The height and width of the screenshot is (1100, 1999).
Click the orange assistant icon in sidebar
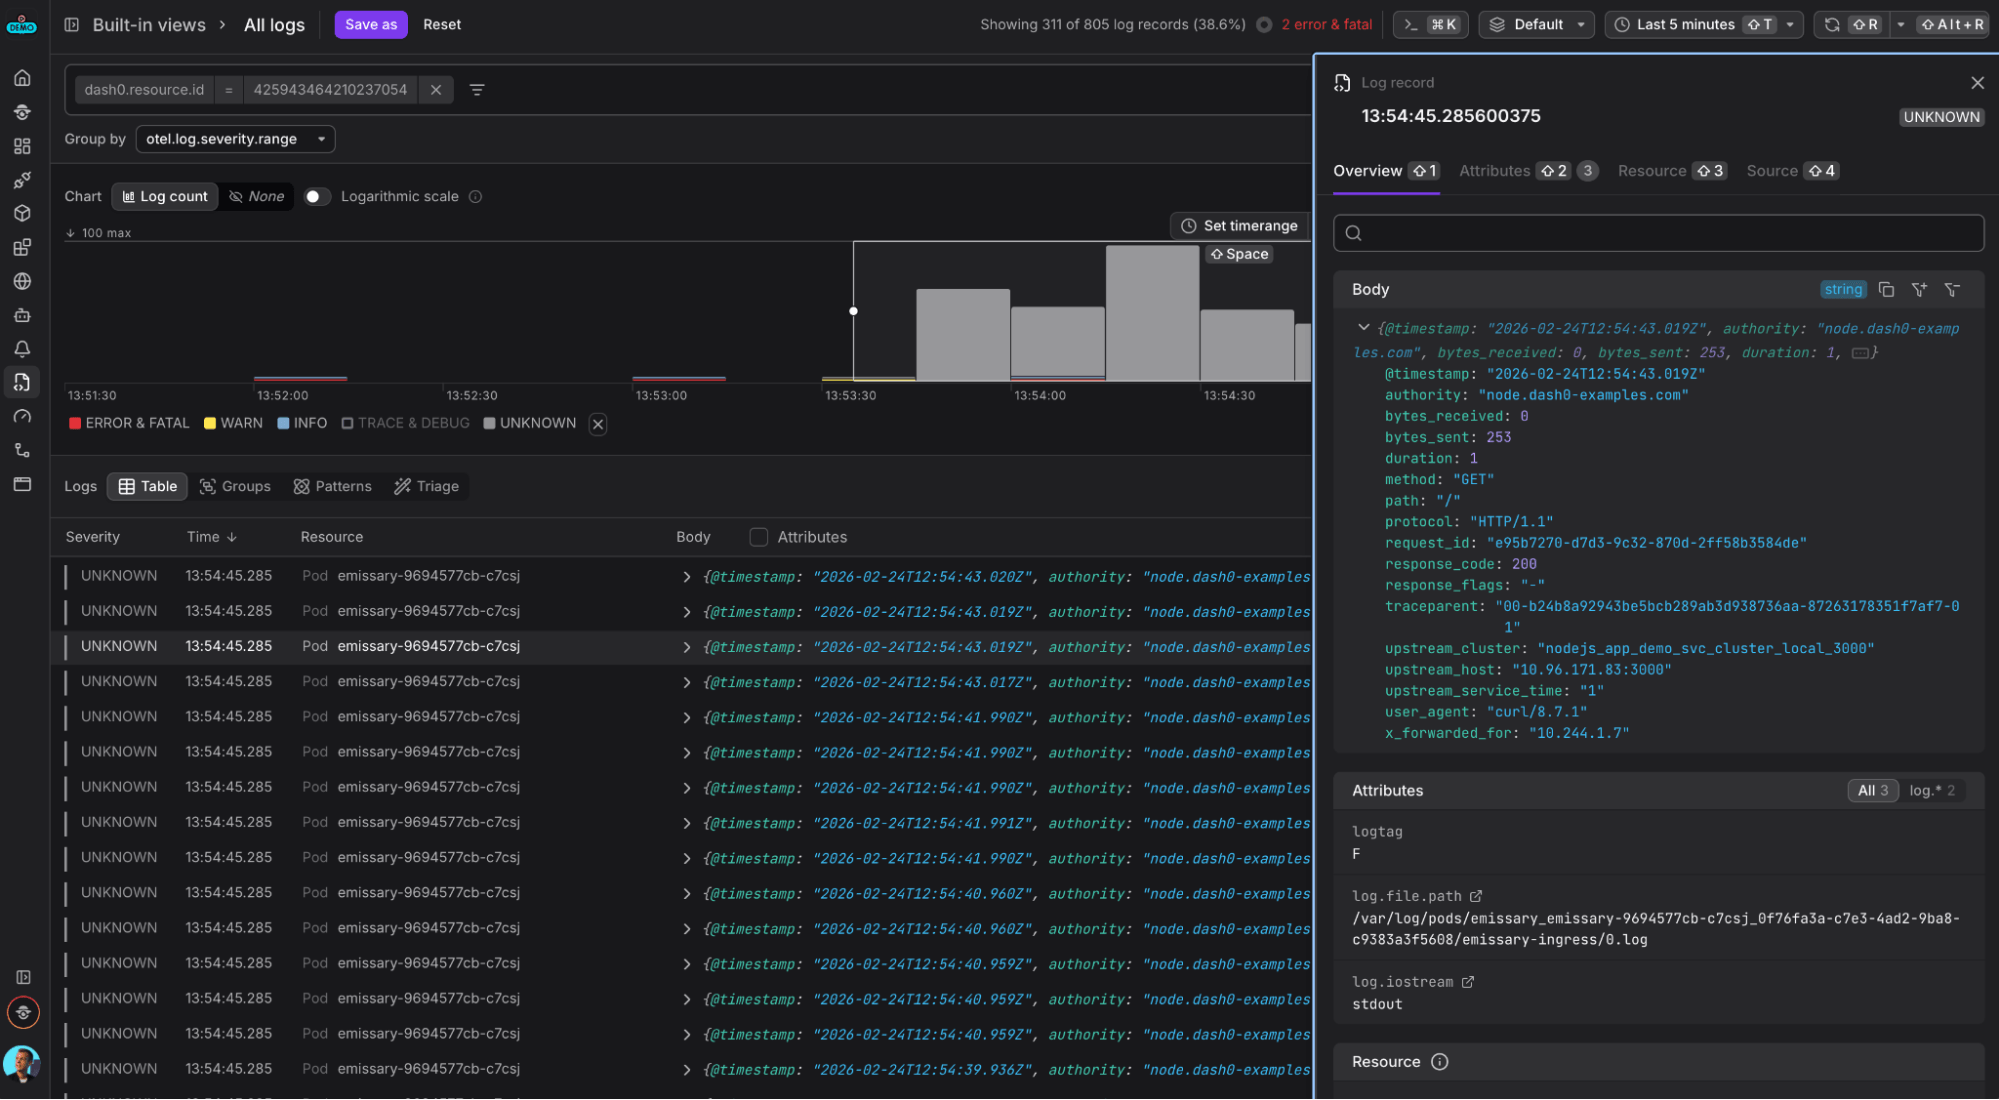[x=23, y=1013]
